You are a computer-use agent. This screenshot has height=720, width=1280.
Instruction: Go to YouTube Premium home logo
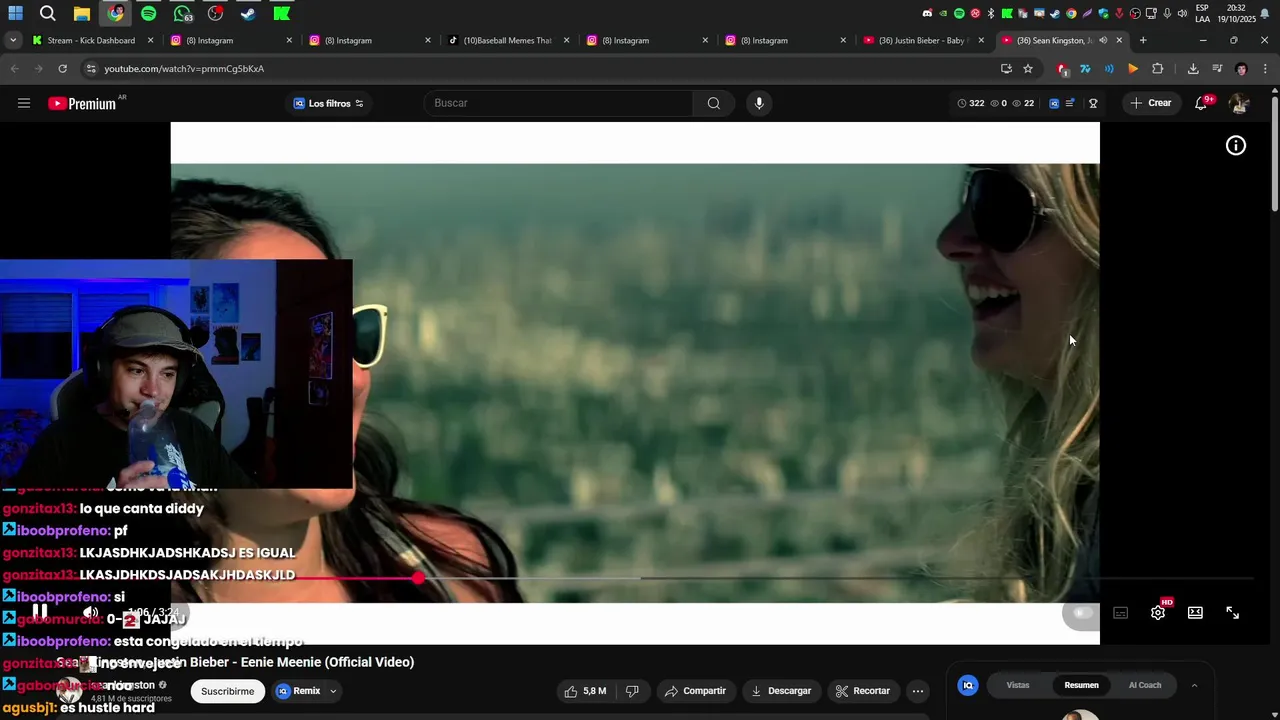point(82,103)
